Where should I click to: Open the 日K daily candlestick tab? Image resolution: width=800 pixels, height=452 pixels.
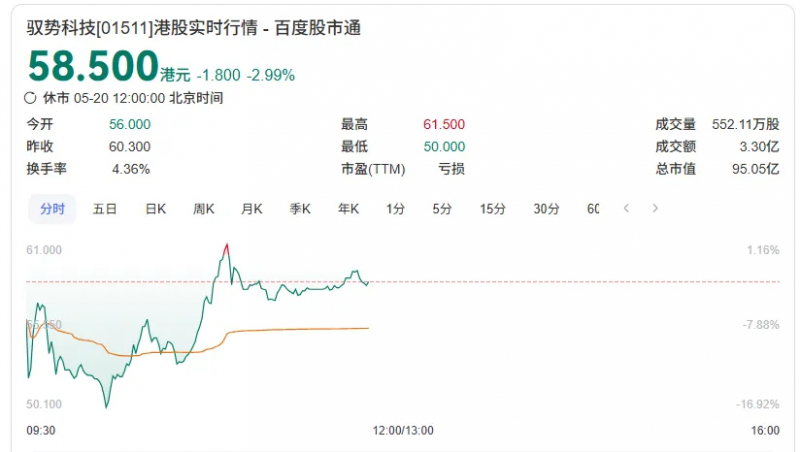(x=156, y=209)
